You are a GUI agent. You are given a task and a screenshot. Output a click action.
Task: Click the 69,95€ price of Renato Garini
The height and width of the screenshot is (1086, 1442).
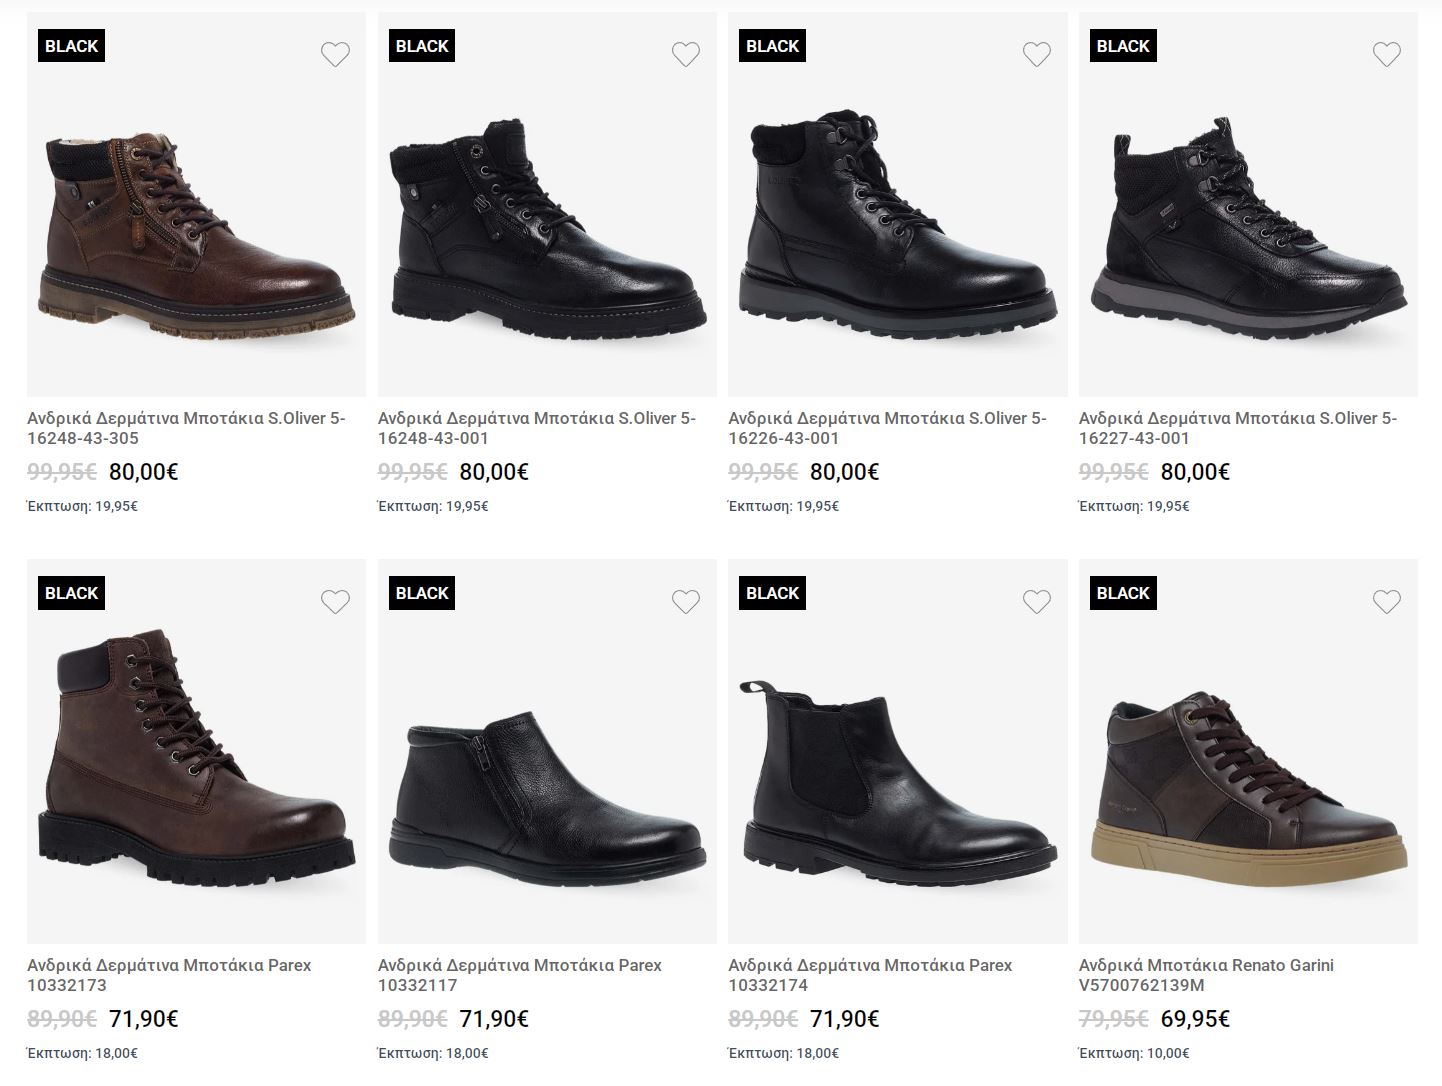click(x=1195, y=1019)
